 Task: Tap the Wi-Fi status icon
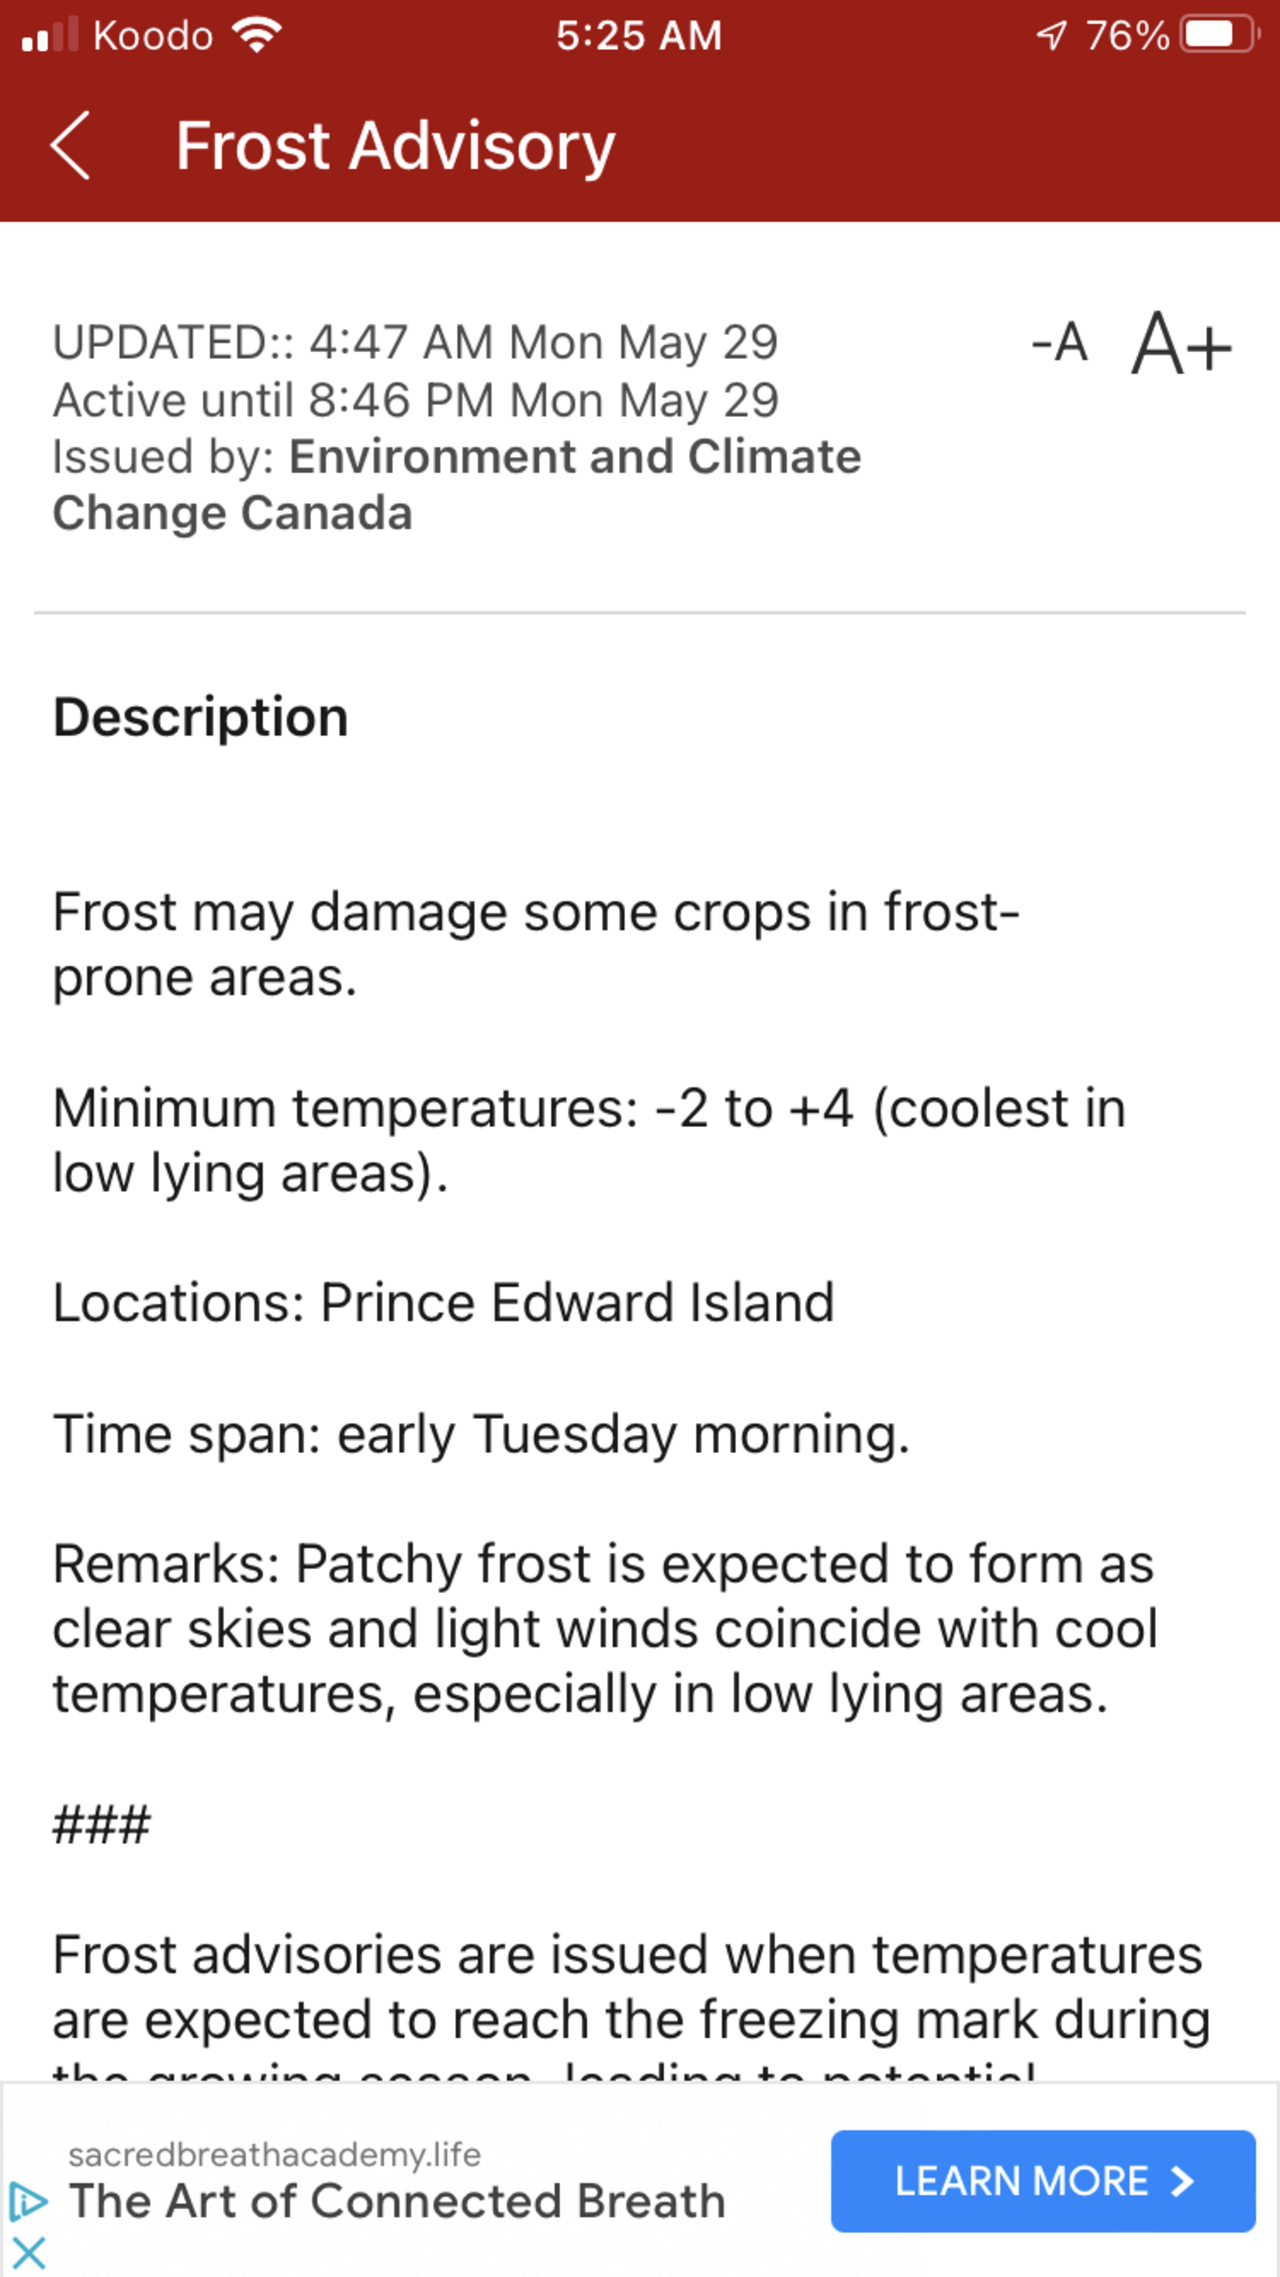[x=257, y=35]
